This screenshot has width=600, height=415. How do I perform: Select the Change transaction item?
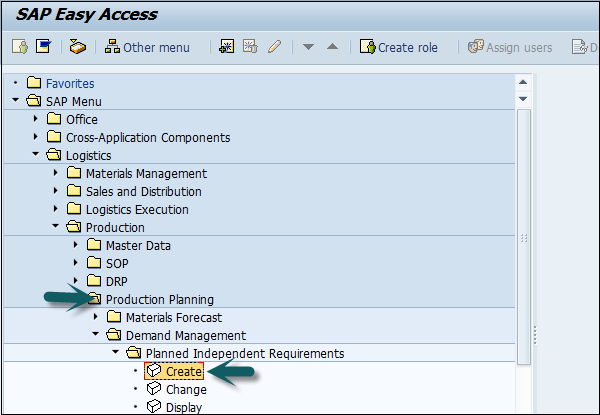click(x=186, y=390)
